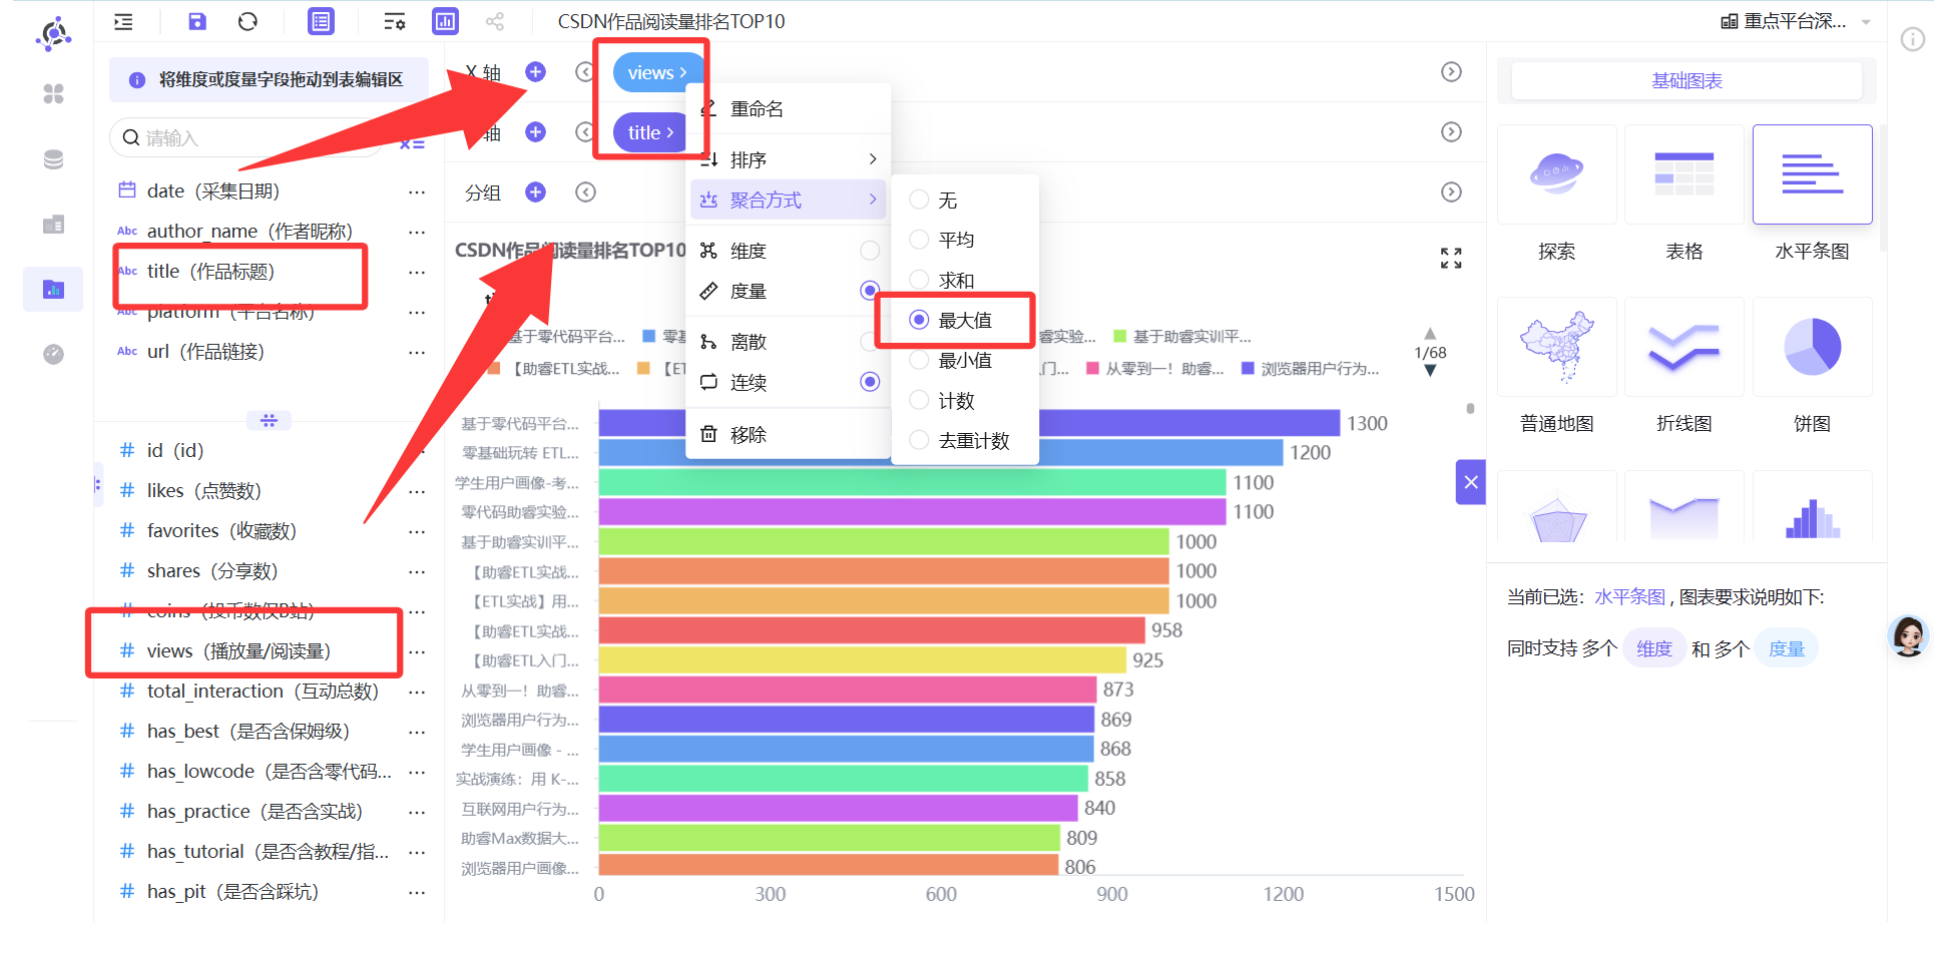
Task: Click the 维度 tag in chart requirements
Action: tap(1654, 649)
